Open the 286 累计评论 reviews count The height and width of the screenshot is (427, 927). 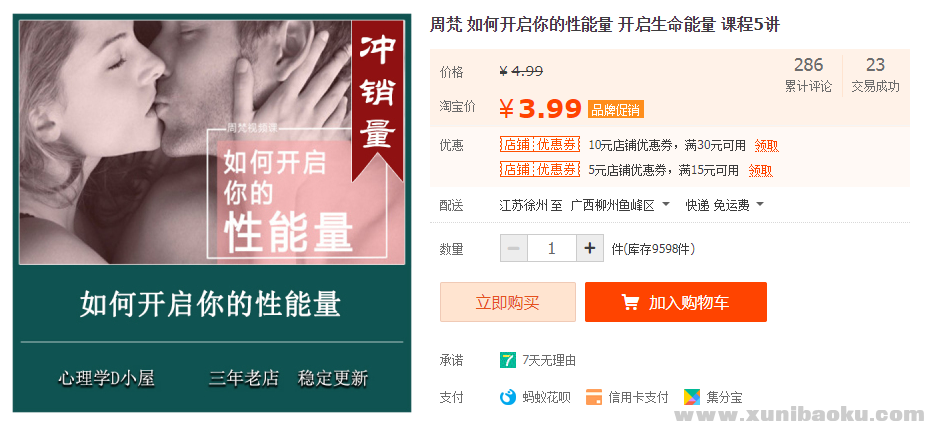(x=808, y=75)
